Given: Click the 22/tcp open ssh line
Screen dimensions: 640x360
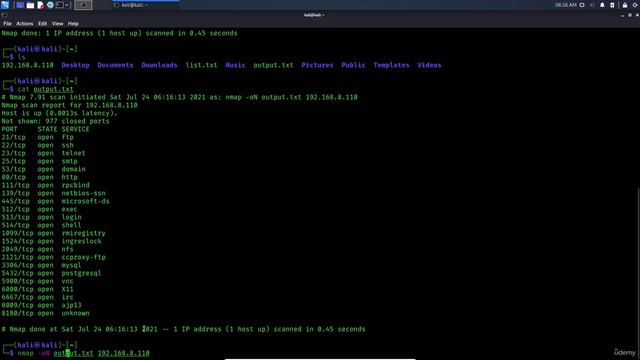Looking at the screenshot, I should pos(38,145).
